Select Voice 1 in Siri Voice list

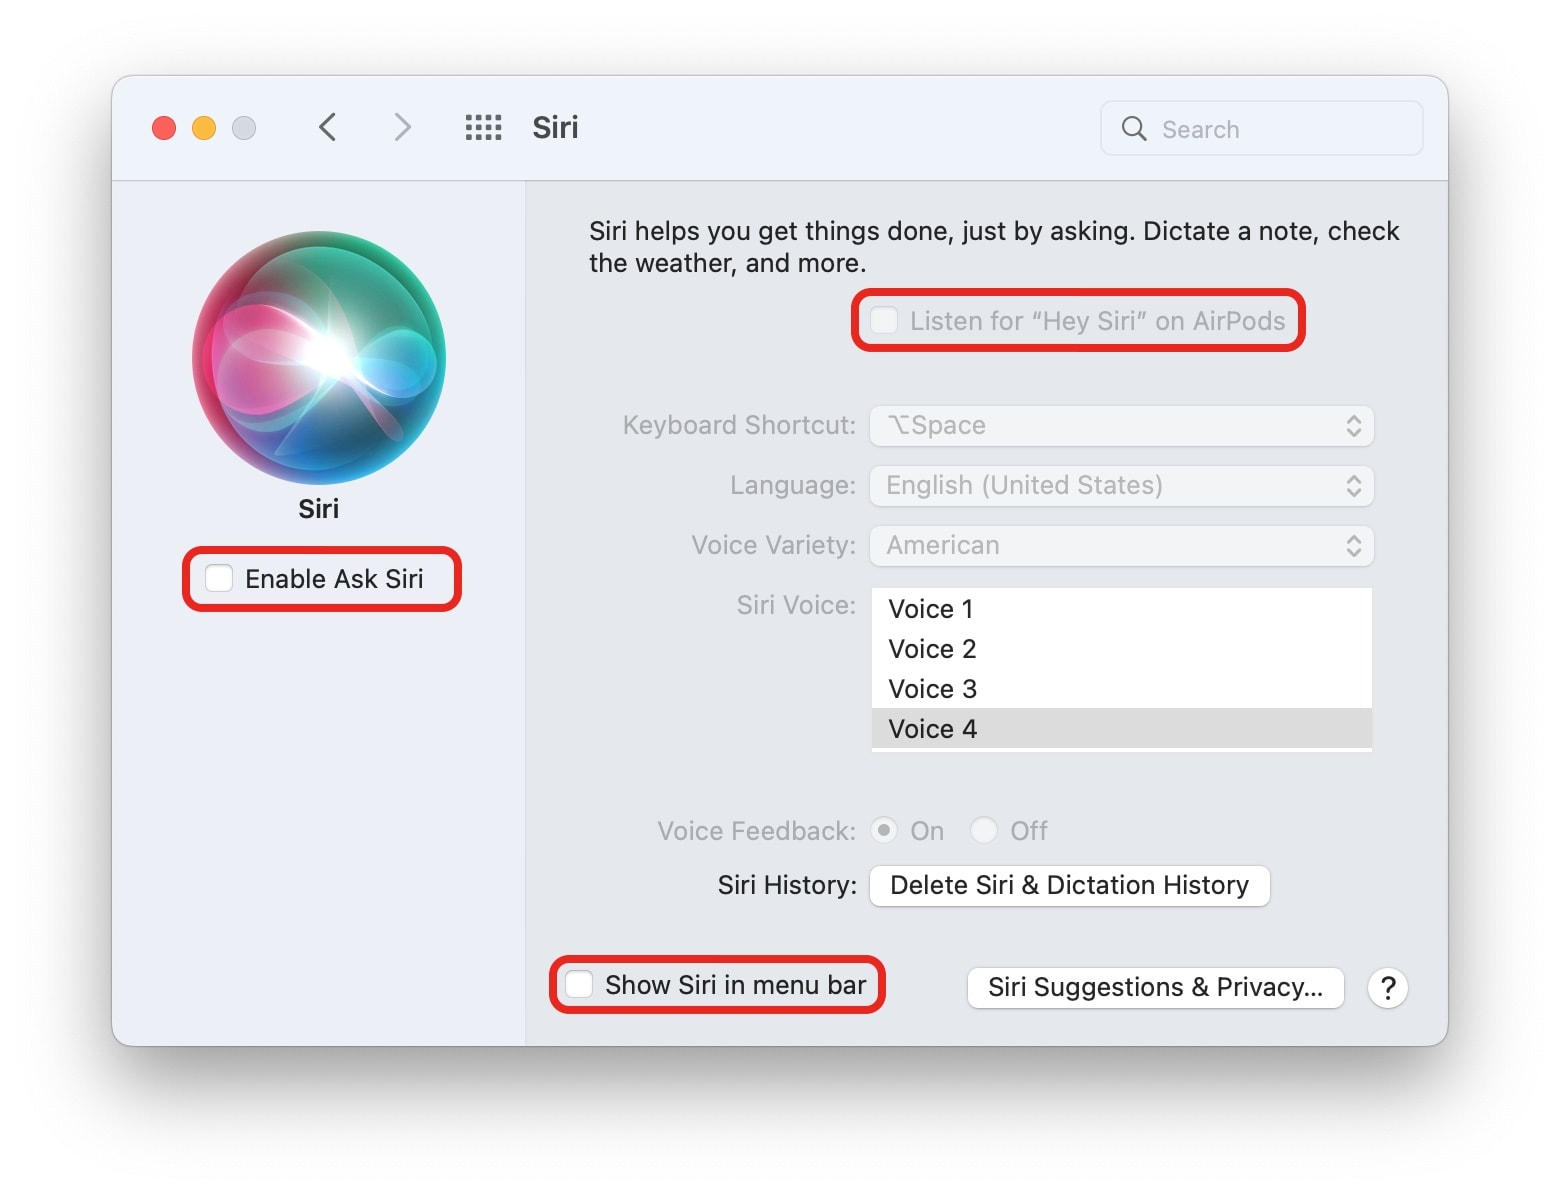pos(931,609)
